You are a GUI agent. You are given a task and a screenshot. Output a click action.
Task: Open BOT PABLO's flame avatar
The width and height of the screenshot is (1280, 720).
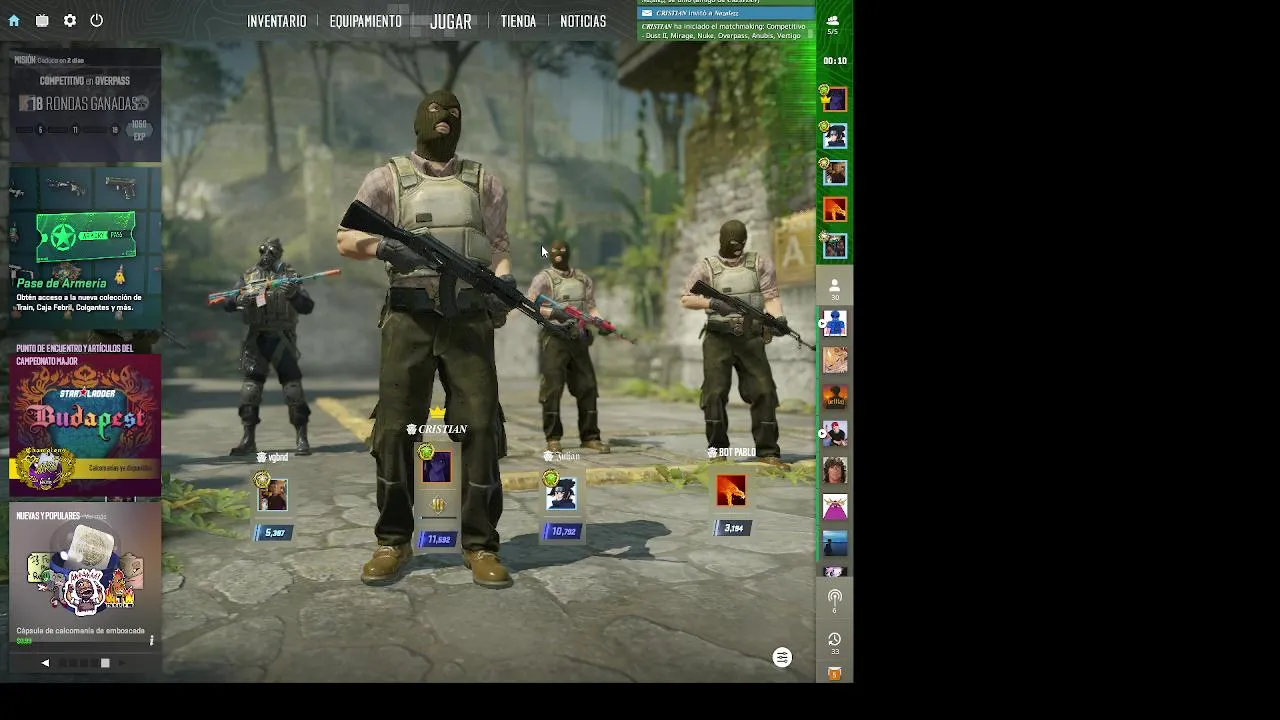click(731, 490)
